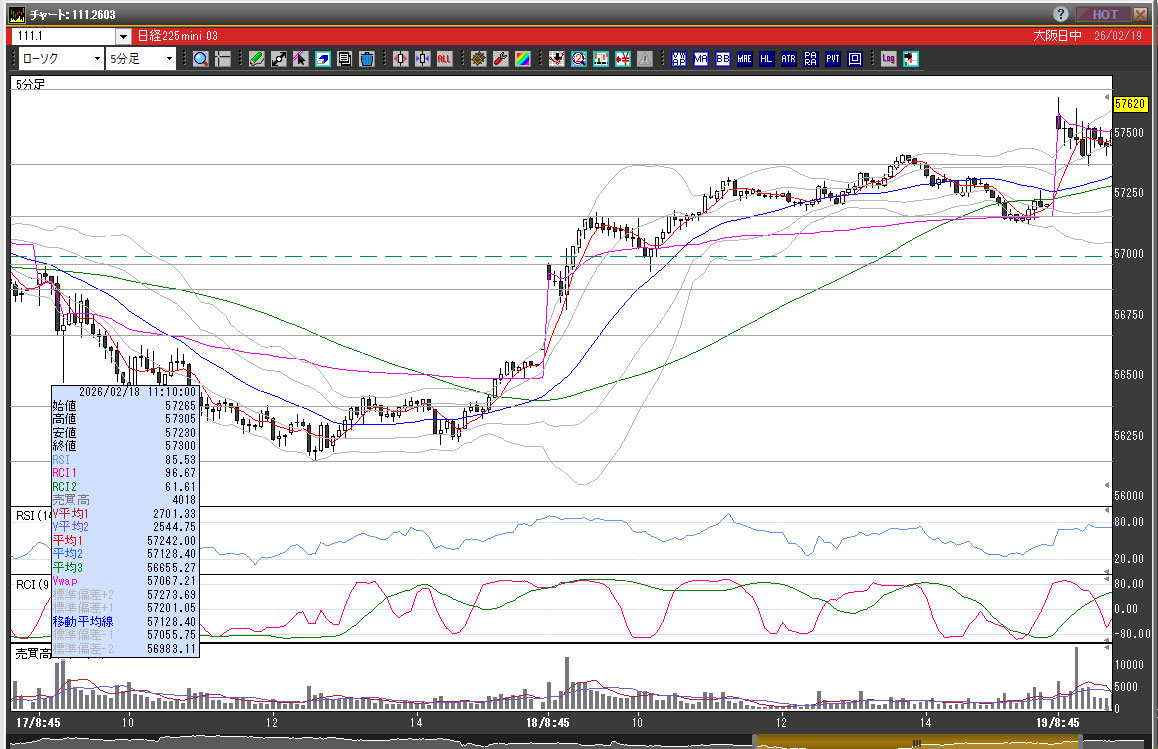This screenshot has height=749, width=1158.
Task: Click the bottom chart range scrollbar thumb
Action: click(915, 742)
